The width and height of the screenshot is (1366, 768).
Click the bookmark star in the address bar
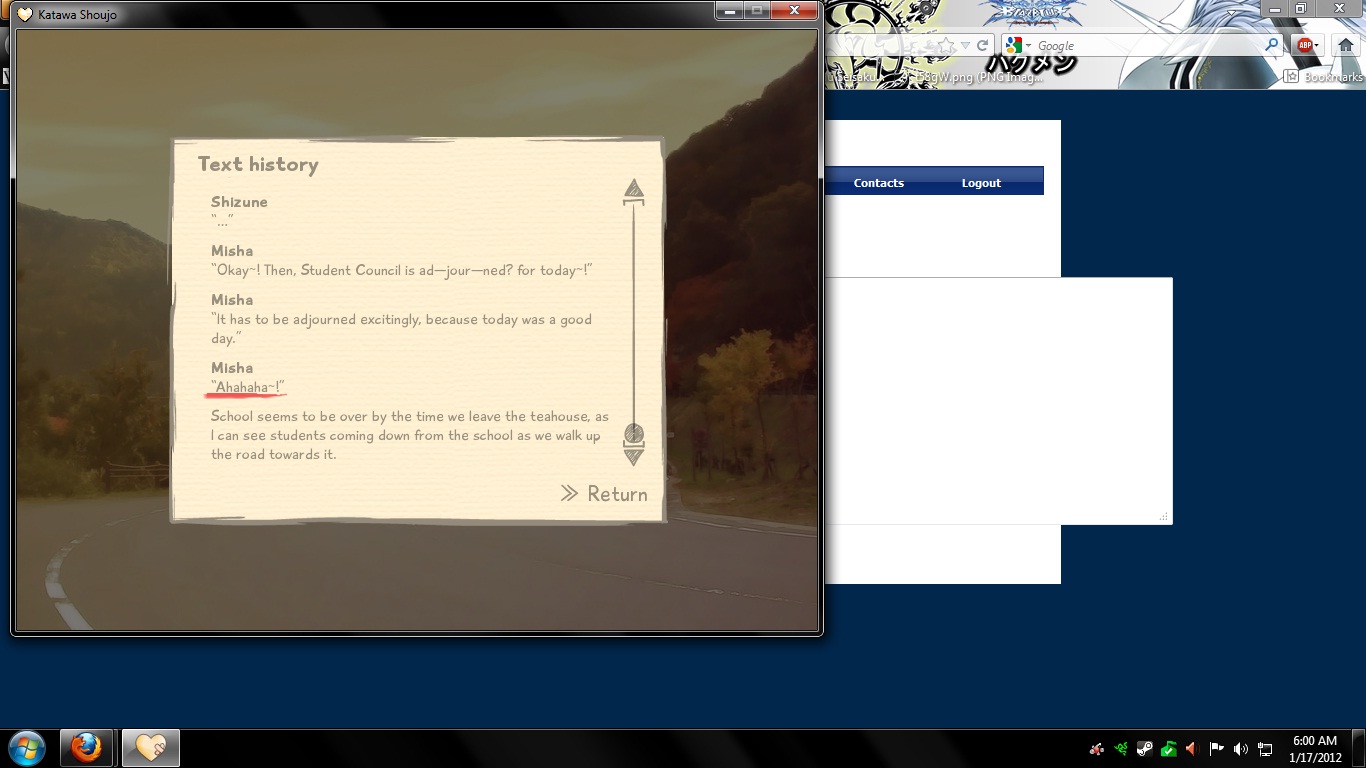[946, 45]
